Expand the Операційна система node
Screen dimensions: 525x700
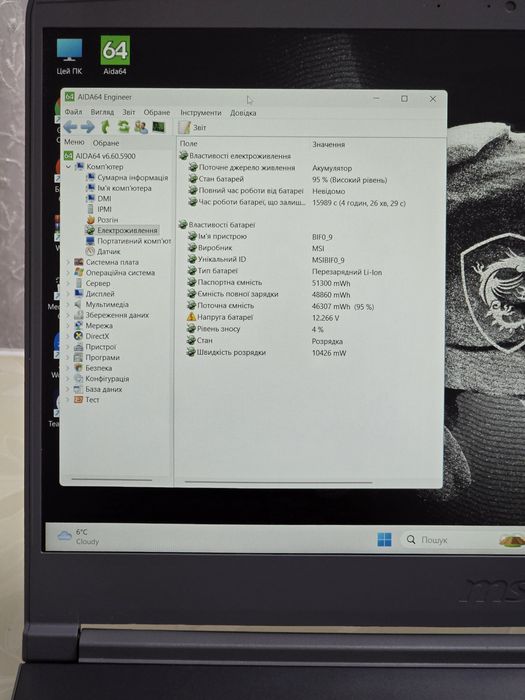click(68, 272)
